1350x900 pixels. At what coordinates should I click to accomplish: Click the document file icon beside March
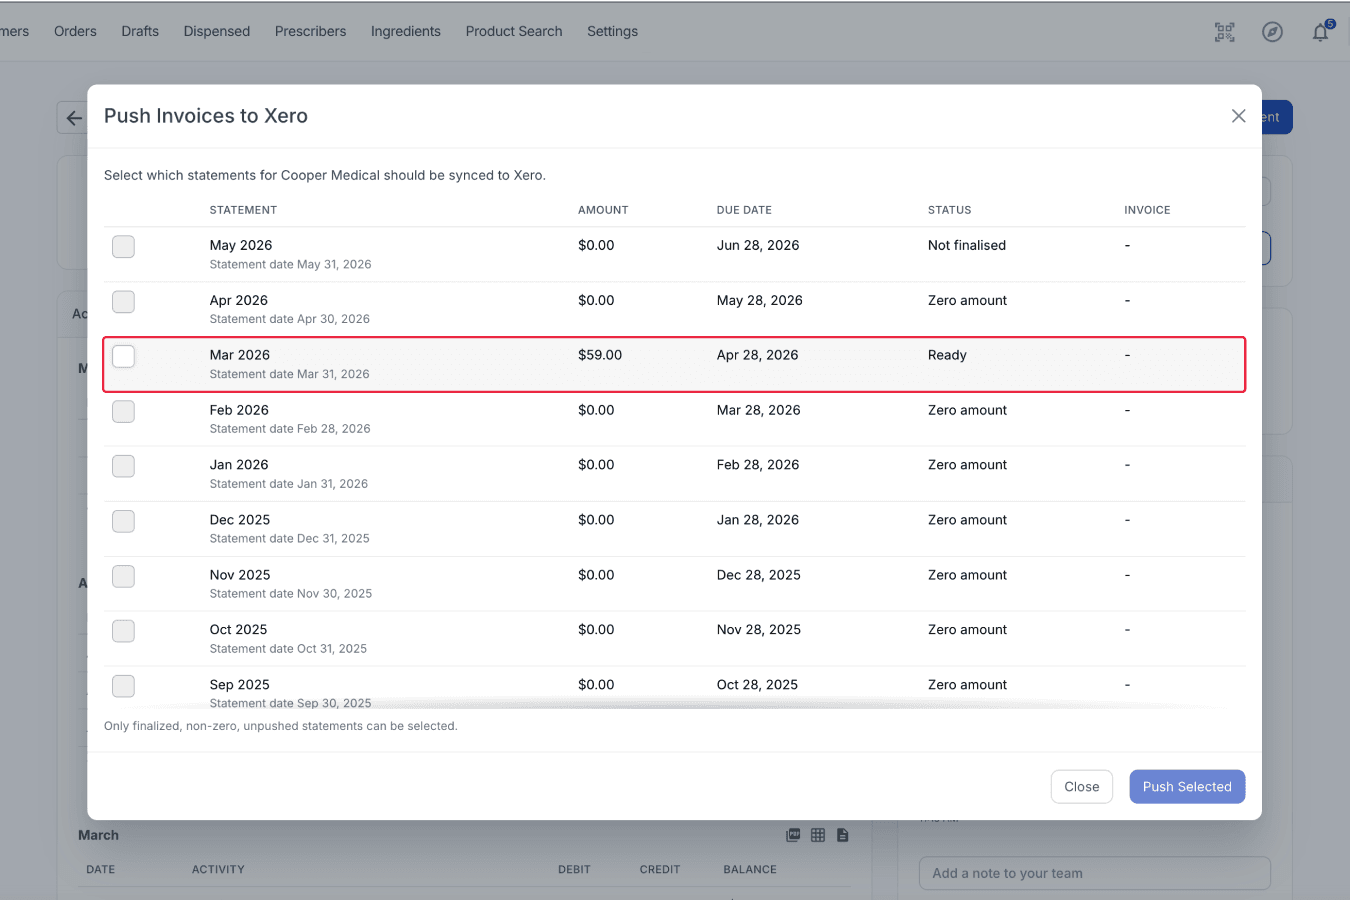coord(843,835)
